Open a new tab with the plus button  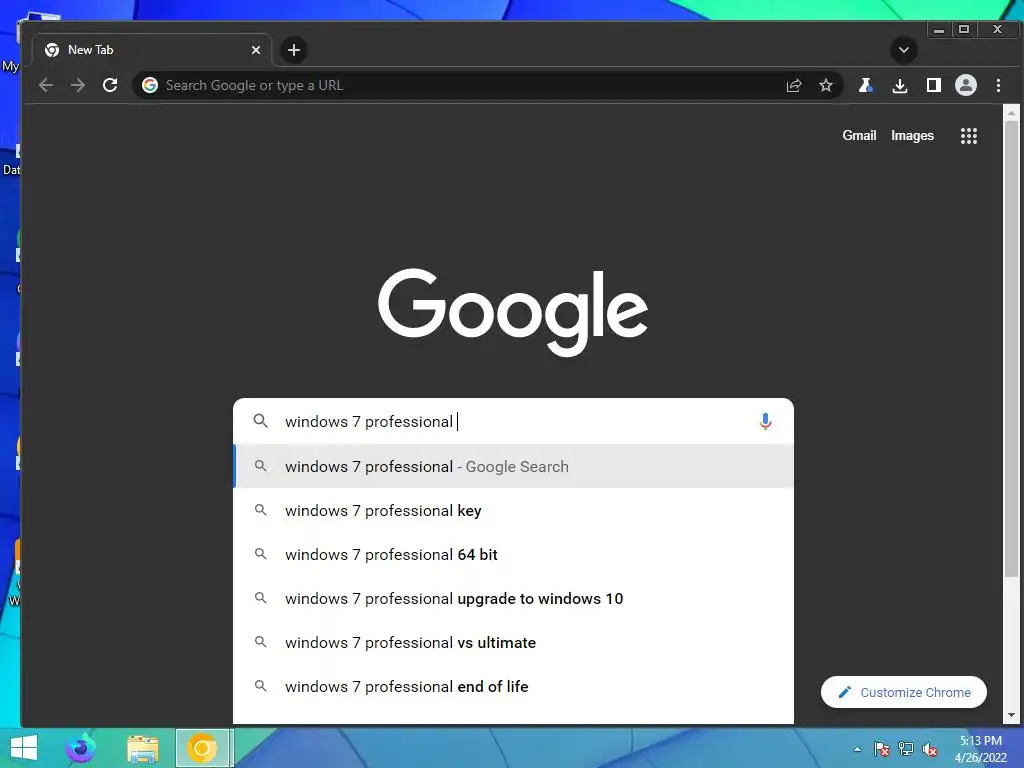[x=294, y=50]
